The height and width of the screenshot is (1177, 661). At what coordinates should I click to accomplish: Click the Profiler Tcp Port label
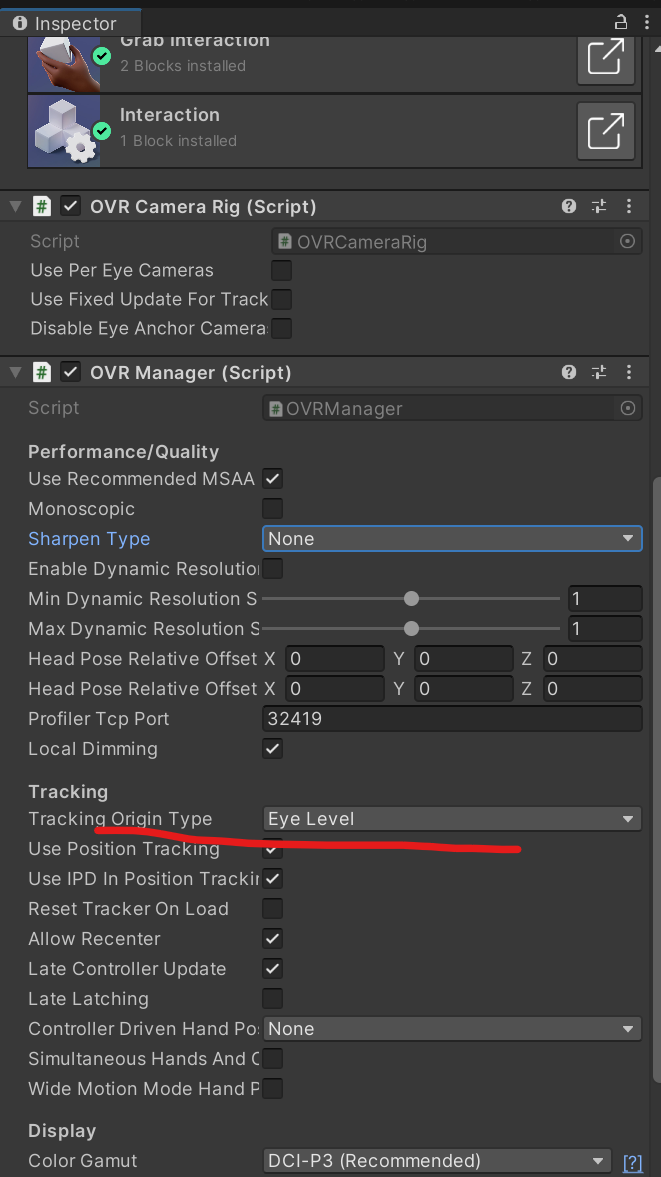(98, 718)
